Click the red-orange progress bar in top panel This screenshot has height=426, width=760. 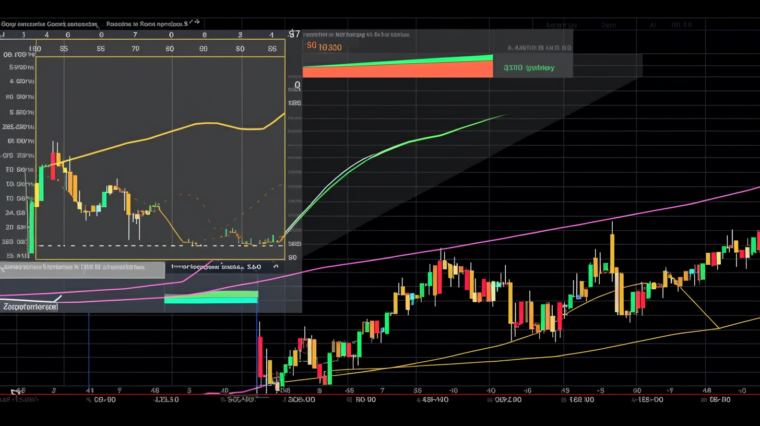click(397, 70)
